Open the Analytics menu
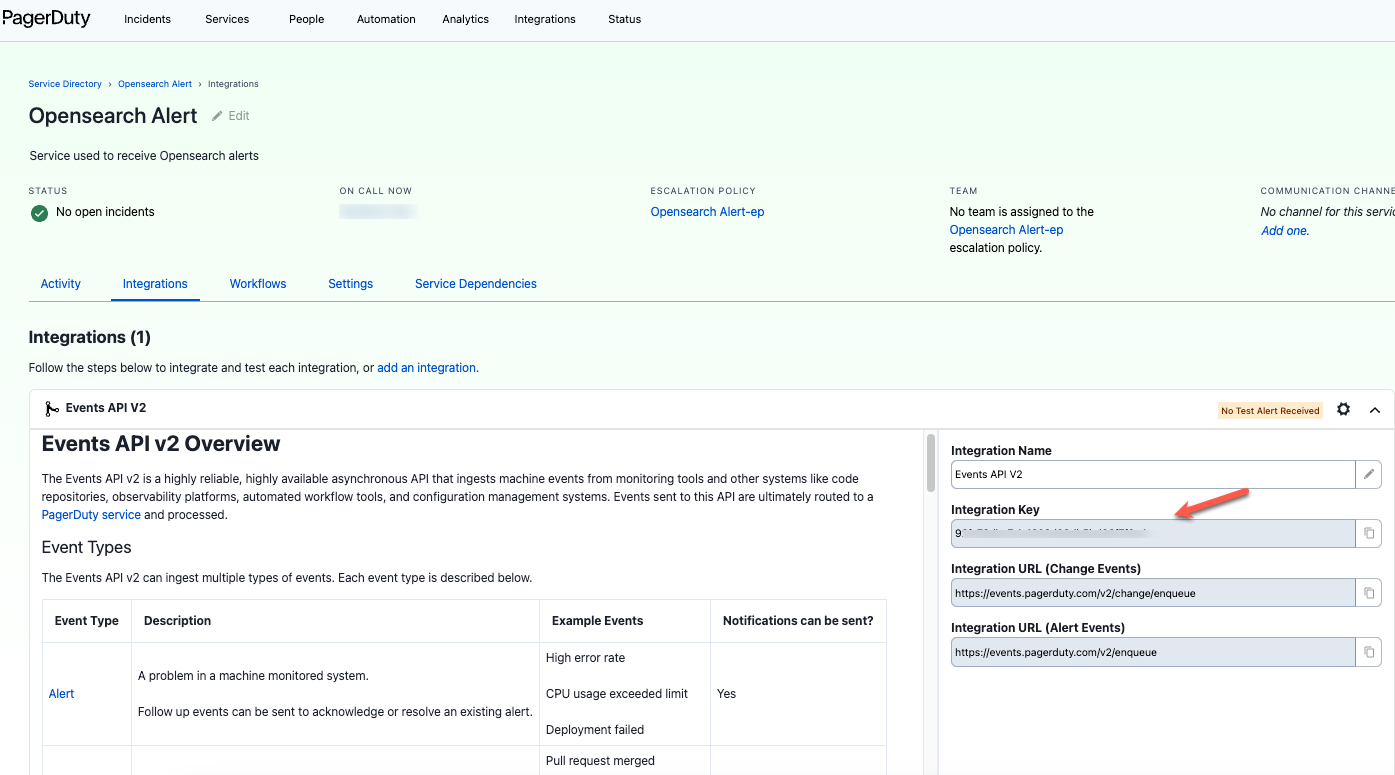This screenshot has height=775, width=1395. tap(466, 19)
